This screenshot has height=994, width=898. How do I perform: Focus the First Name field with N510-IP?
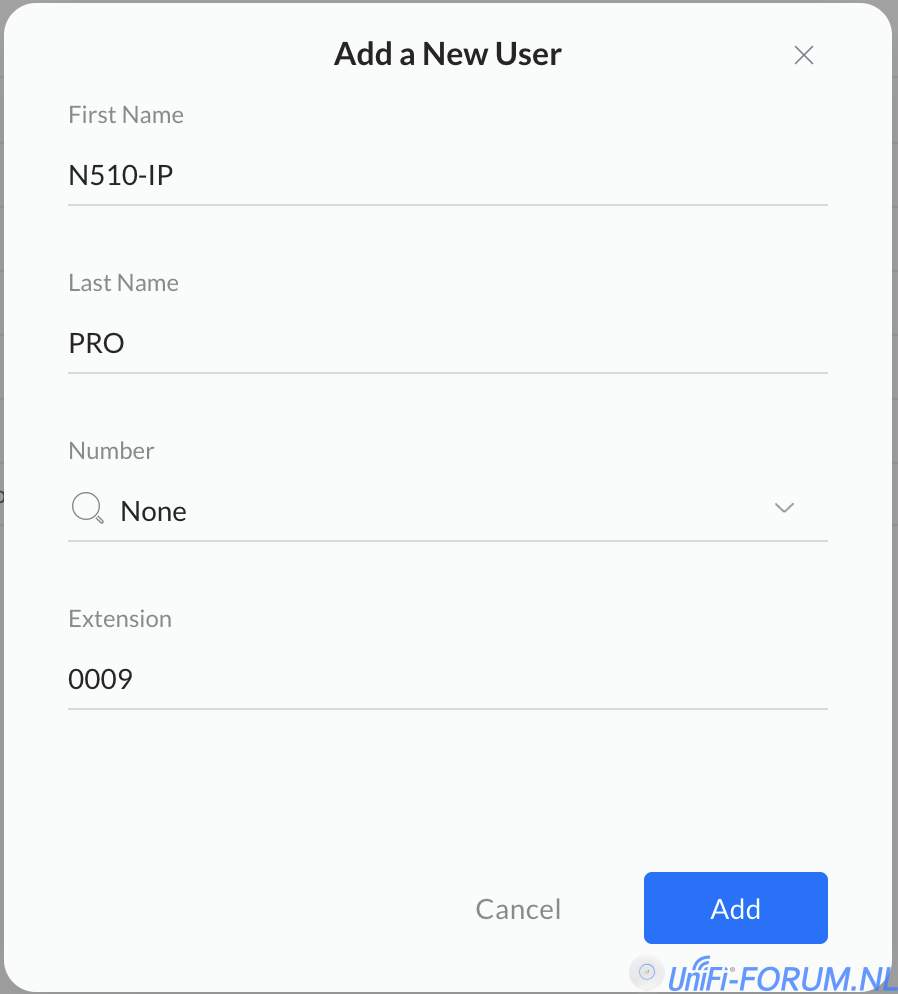tap(447, 176)
